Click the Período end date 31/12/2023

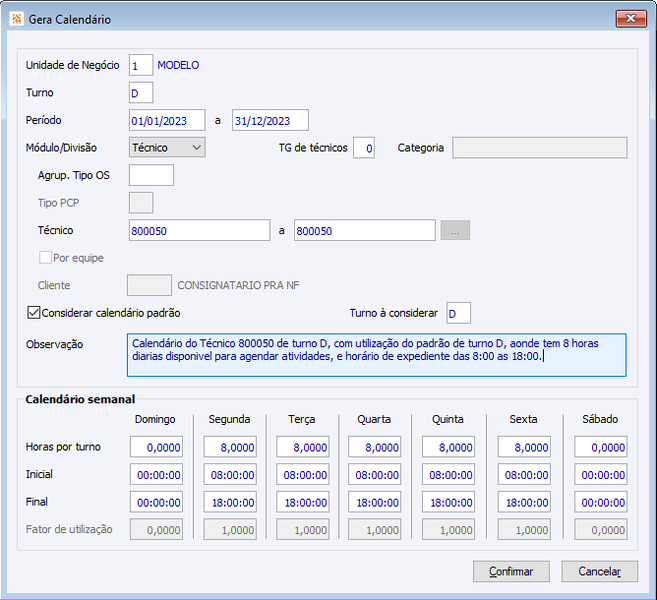pos(270,120)
